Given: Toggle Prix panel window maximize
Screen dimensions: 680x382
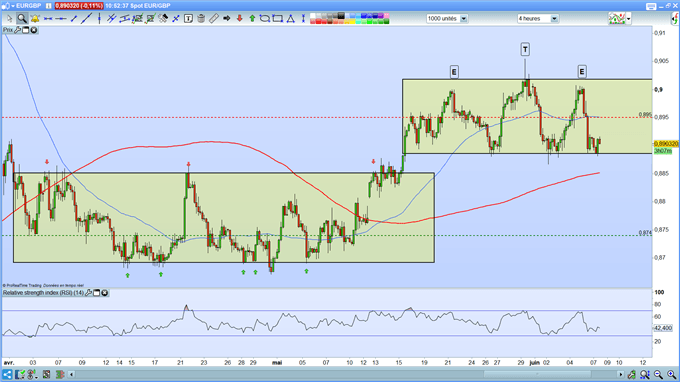Looking at the screenshot, I should [x=26, y=30].
